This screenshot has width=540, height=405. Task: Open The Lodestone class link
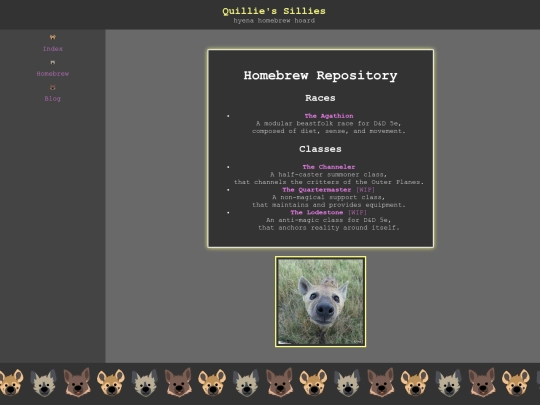[x=317, y=212]
